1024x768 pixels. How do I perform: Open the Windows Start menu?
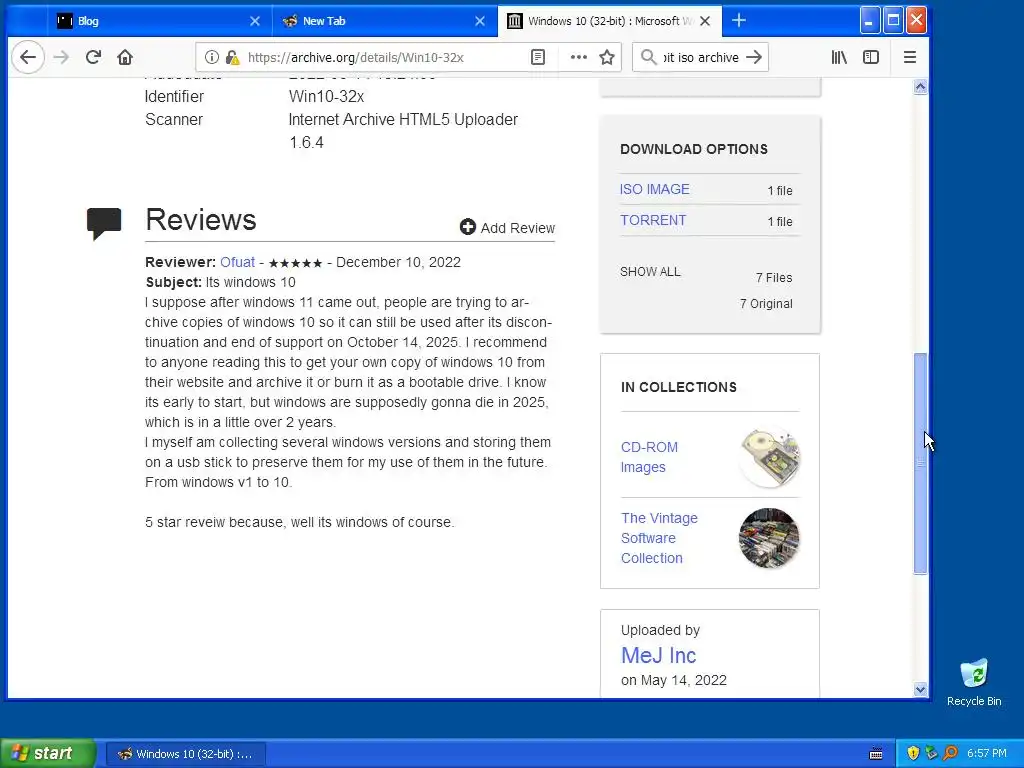coord(48,753)
